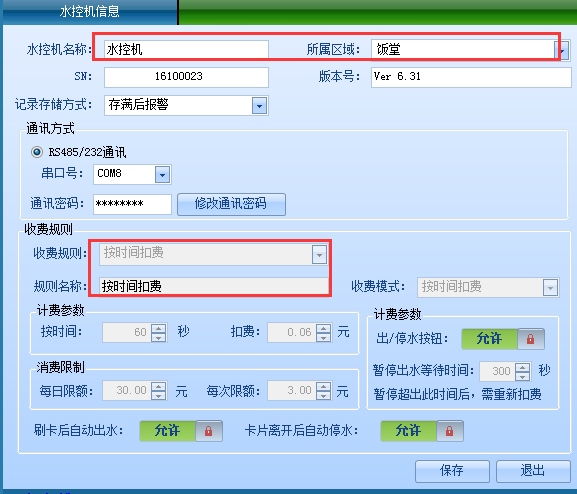Increase the 扣费 amount spinner

[323, 328]
